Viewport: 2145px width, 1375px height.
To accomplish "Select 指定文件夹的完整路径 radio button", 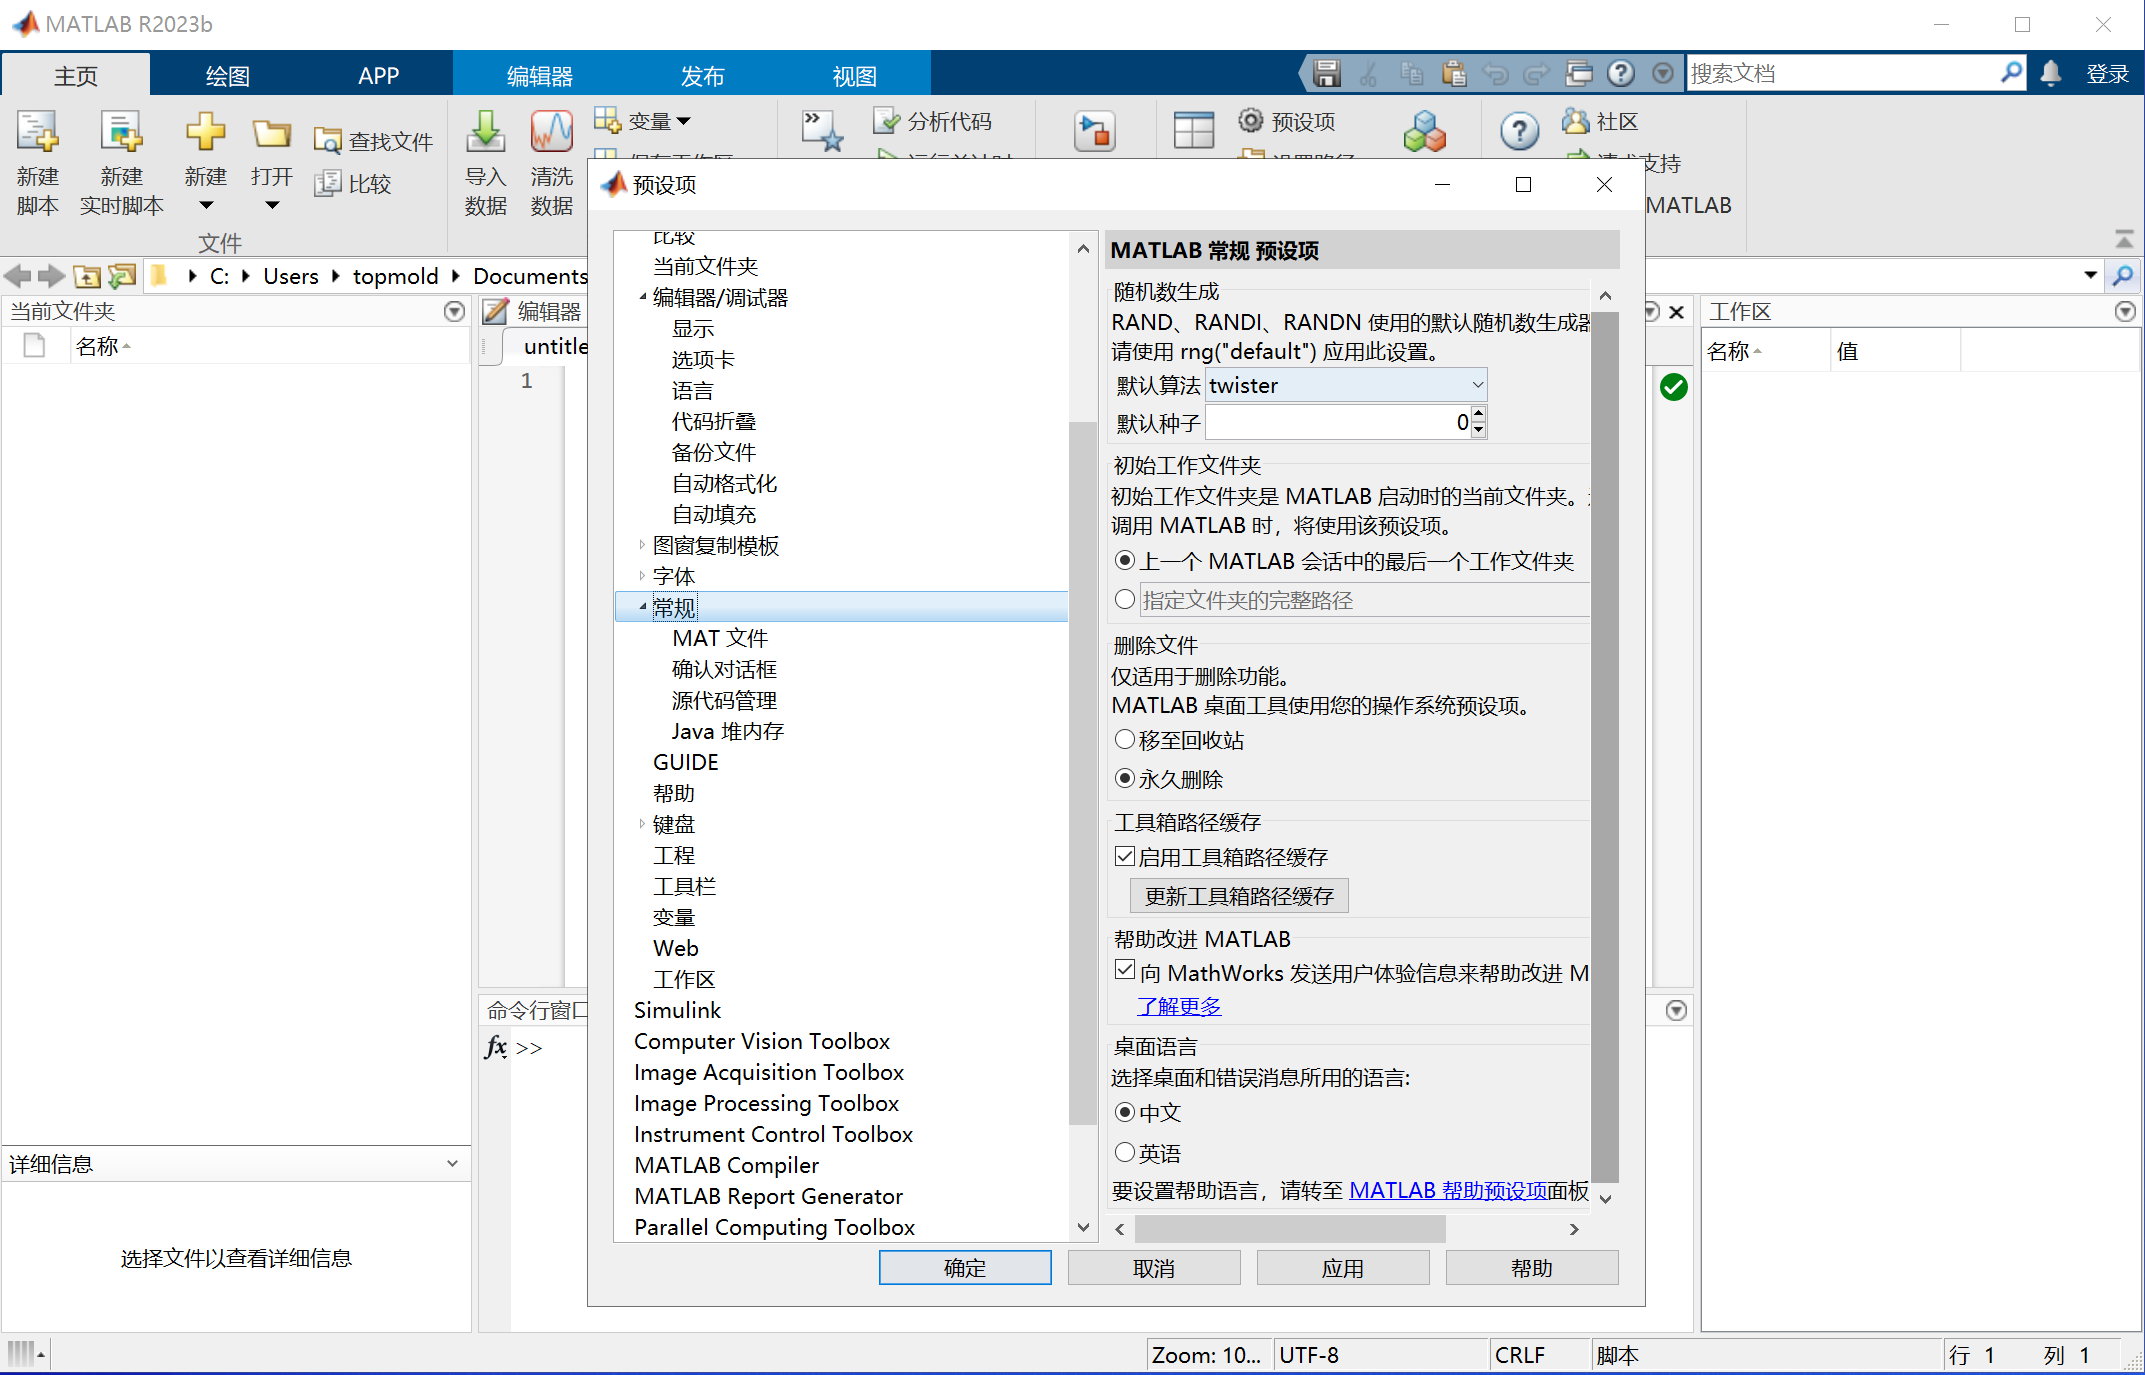I will click(1125, 599).
